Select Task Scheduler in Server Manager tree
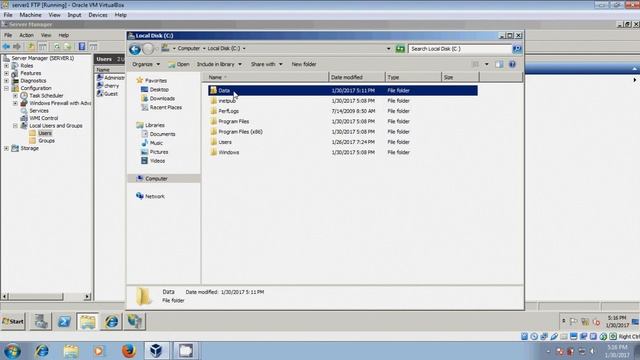This screenshot has width=640, height=360. pyautogui.click(x=46, y=96)
